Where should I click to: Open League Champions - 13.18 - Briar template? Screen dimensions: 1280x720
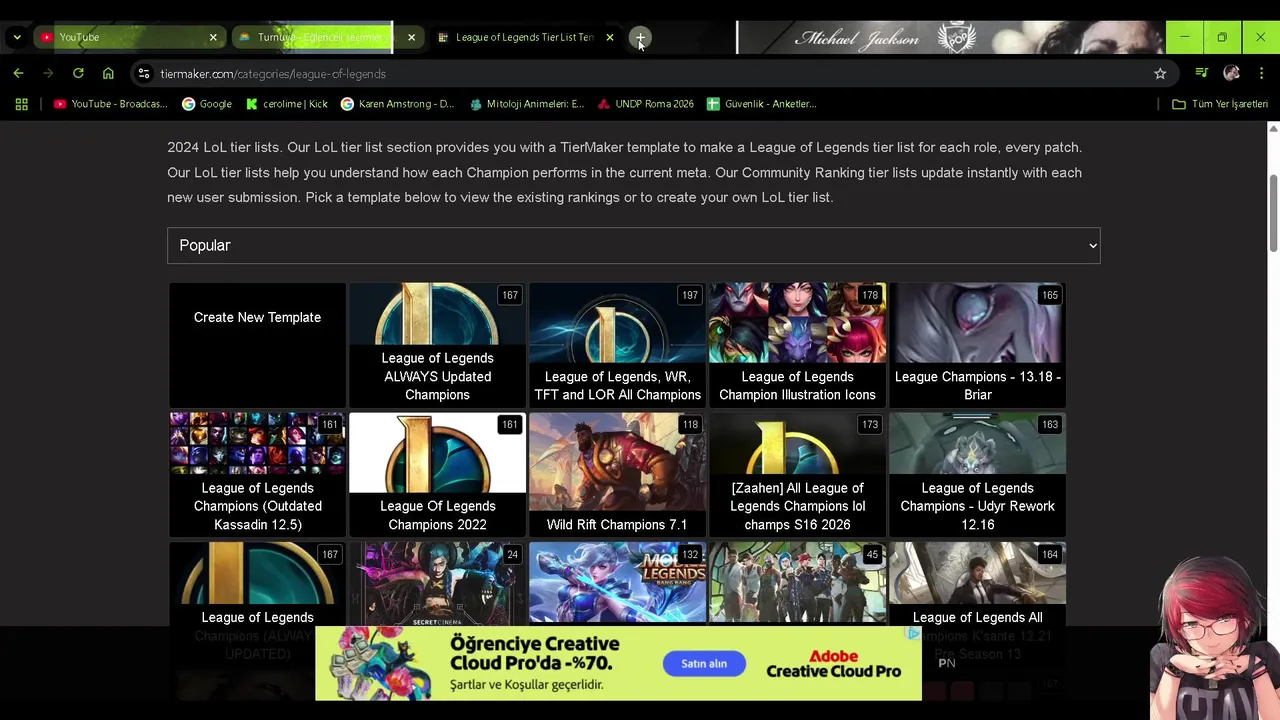click(977, 345)
